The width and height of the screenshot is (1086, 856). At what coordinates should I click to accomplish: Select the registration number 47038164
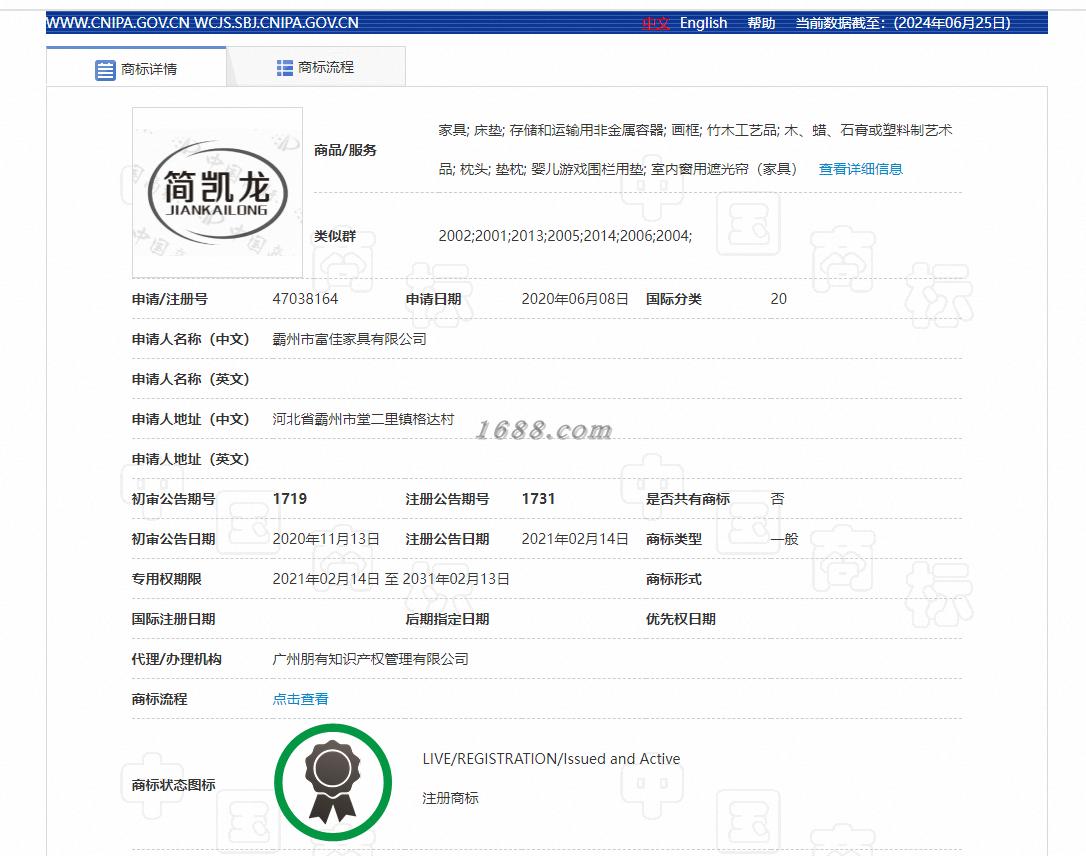[x=305, y=298]
